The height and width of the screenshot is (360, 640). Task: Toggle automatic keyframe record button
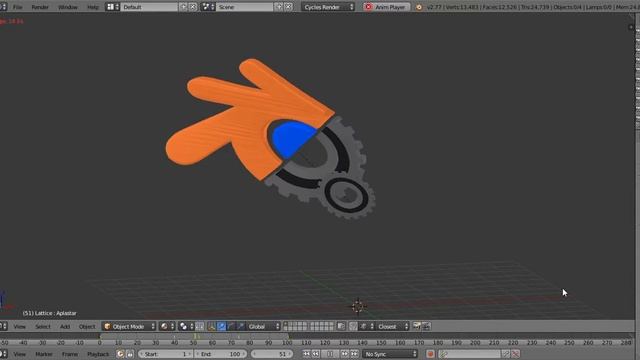430,354
